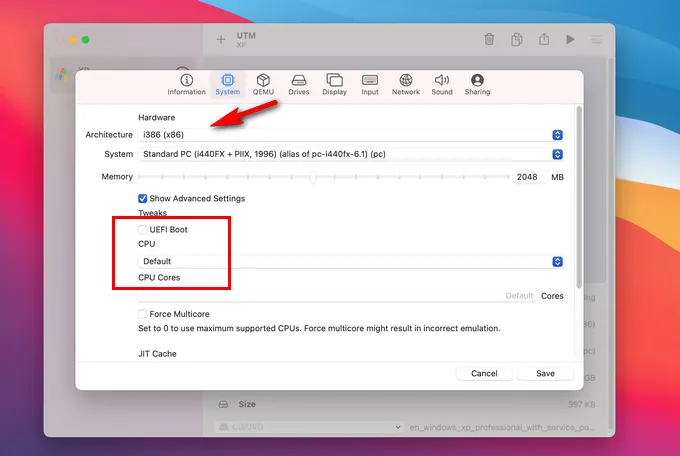The width and height of the screenshot is (680, 456).
Task: Click the CPU Cores input field
Action: [337, 296]
